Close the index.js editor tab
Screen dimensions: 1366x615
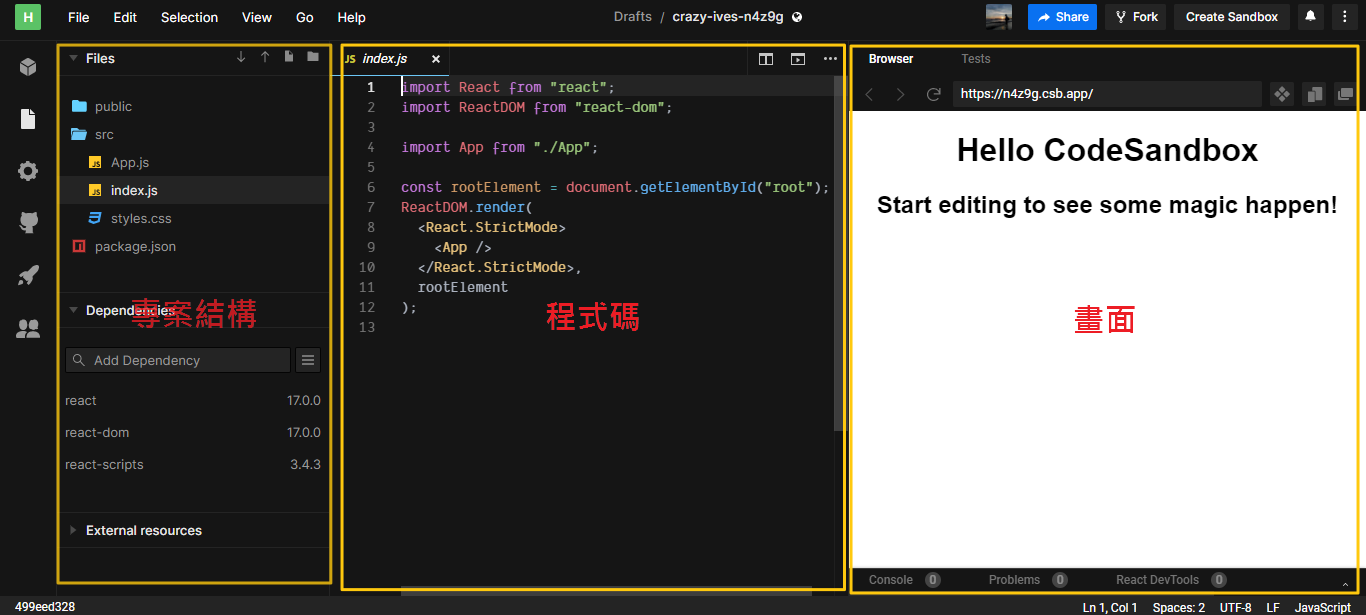point(436,59)
